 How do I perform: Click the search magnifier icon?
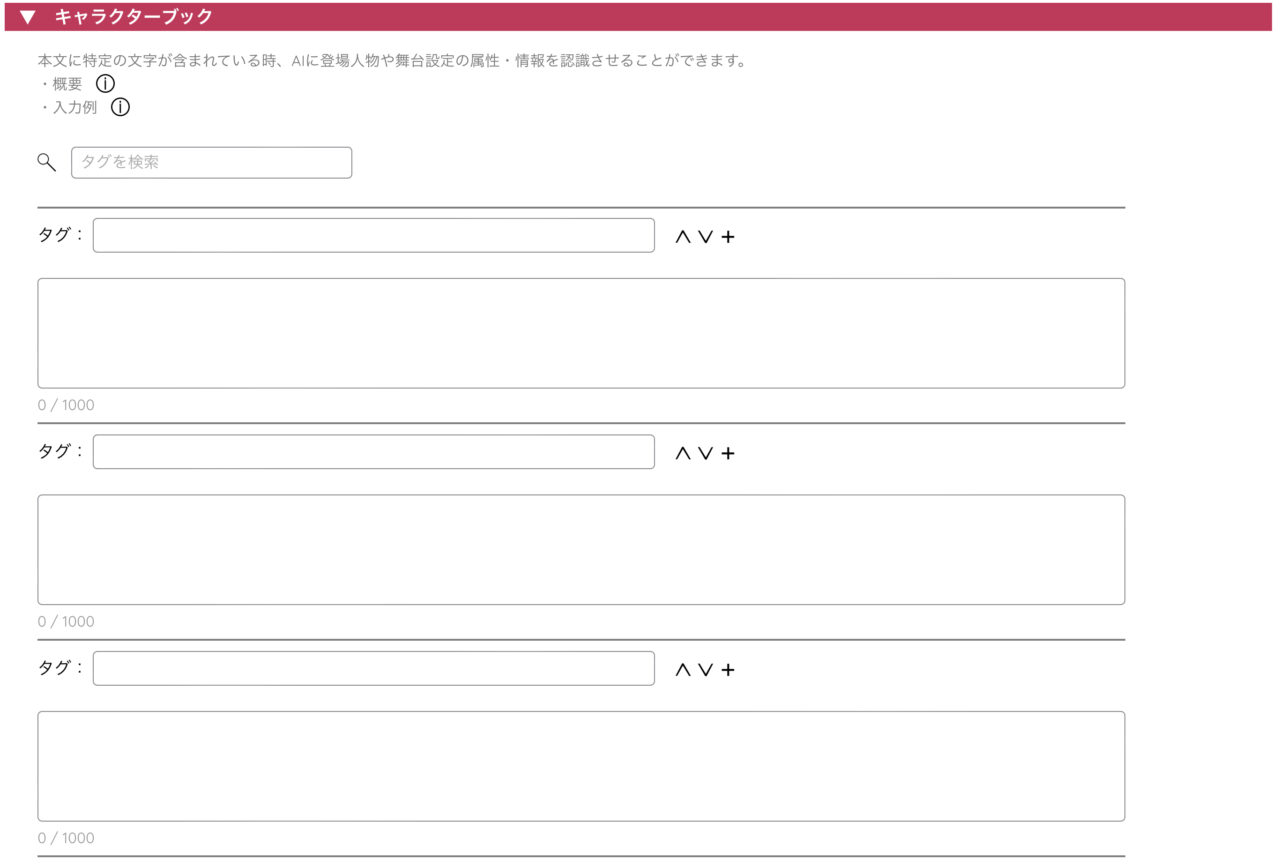(45, 161)
